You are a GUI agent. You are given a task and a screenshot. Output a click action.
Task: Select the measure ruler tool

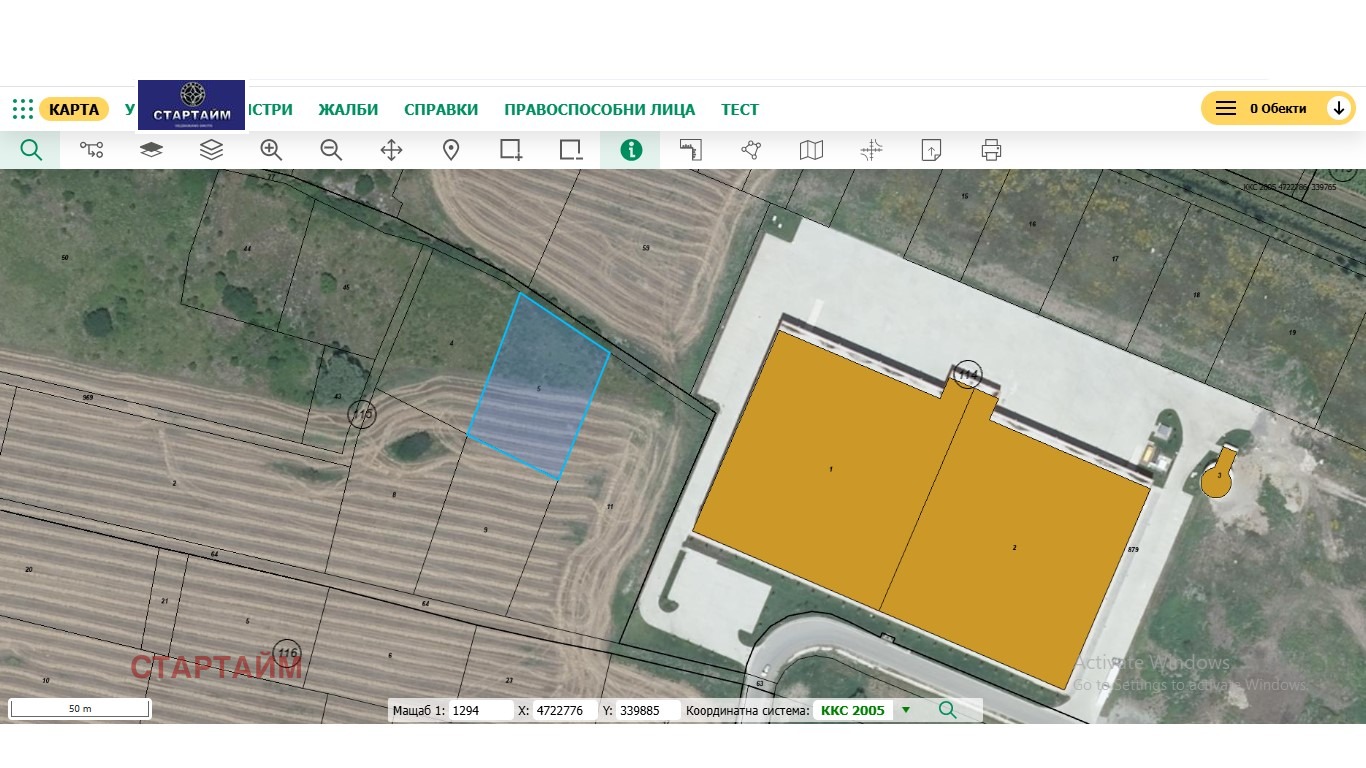(691, 150)
